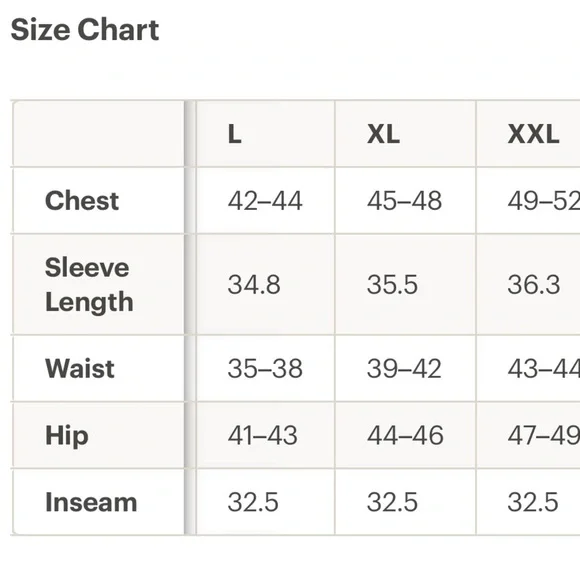This screenshot has height=580, width=580.
Task: Select the L size column header
Action: pos(265,134)
